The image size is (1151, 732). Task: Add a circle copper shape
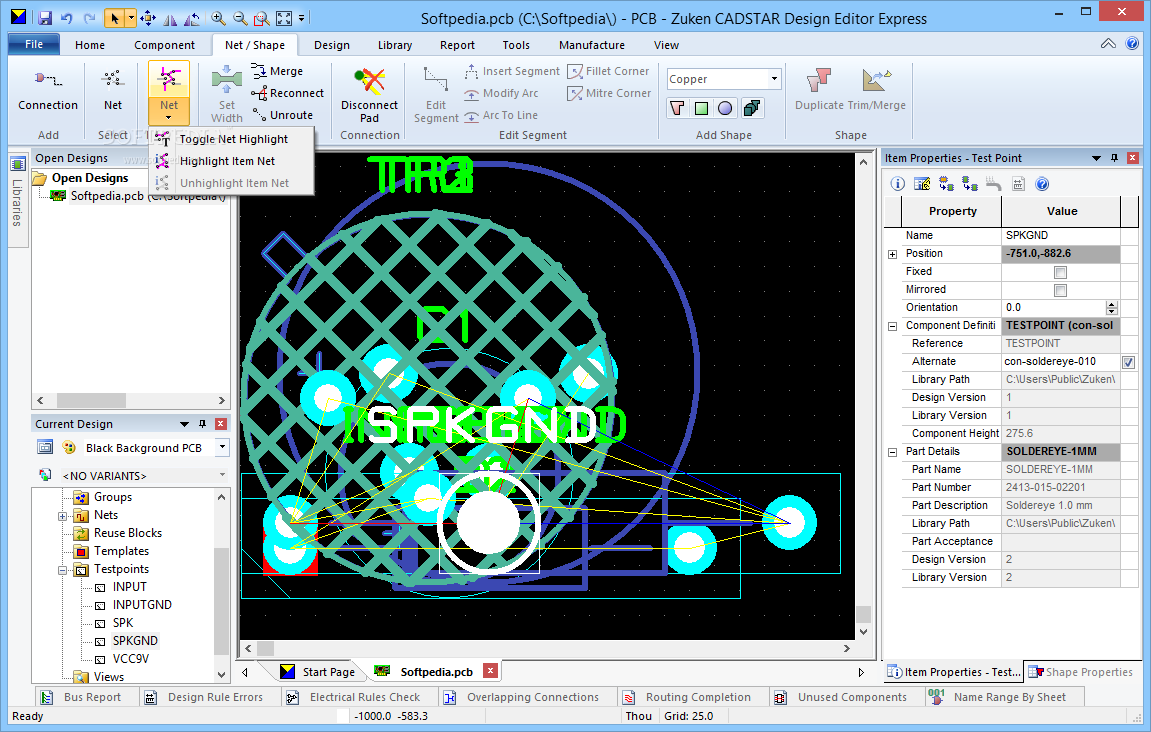coord(725,109)
